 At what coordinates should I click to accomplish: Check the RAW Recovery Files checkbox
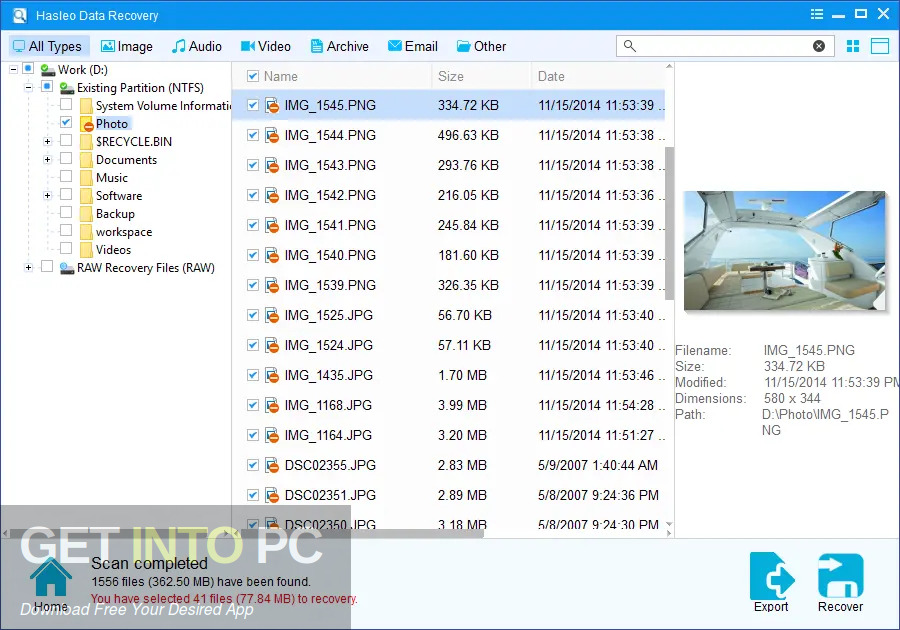pos(47,266)
